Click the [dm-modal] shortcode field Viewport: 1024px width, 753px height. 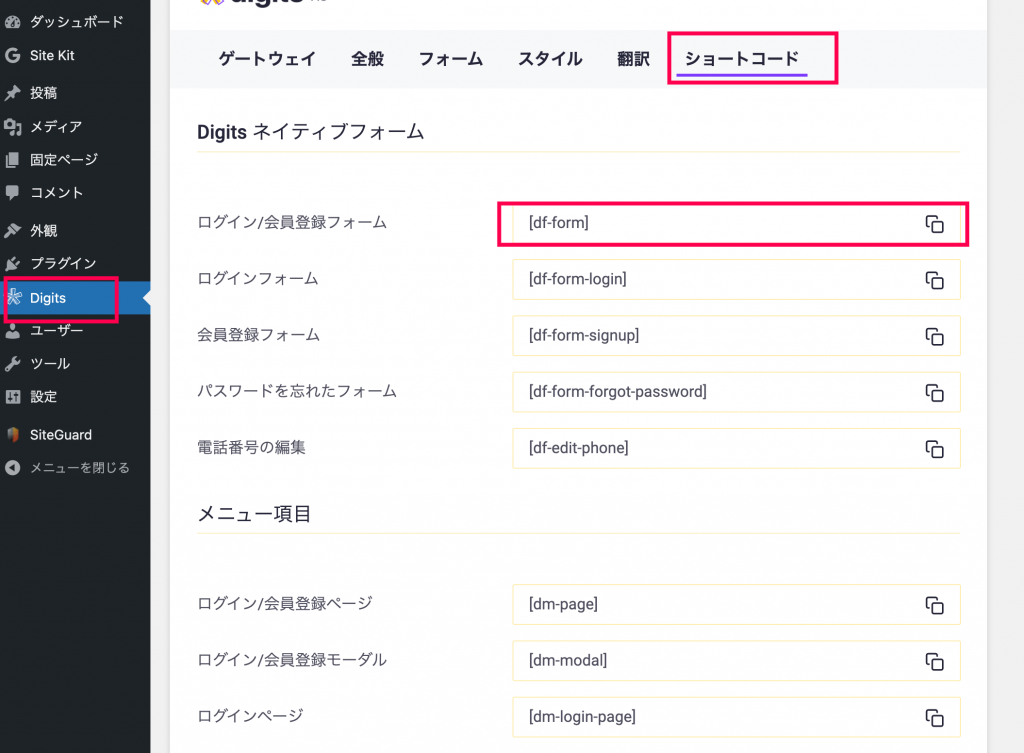736,661
